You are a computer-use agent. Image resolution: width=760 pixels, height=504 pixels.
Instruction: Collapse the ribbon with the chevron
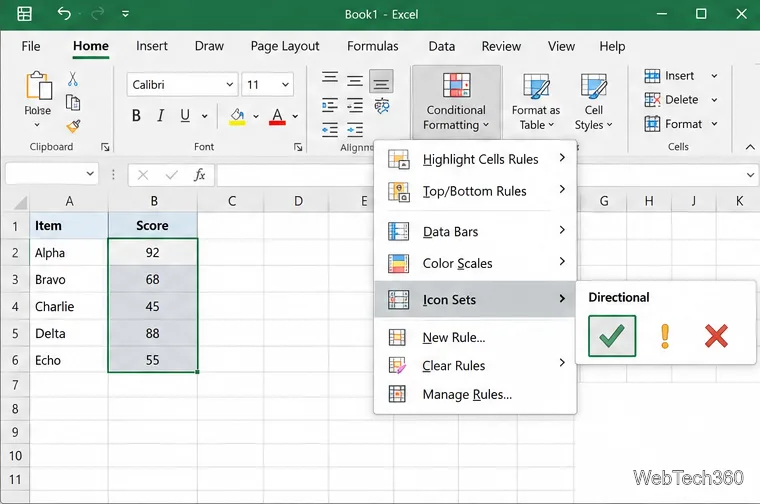750,147
